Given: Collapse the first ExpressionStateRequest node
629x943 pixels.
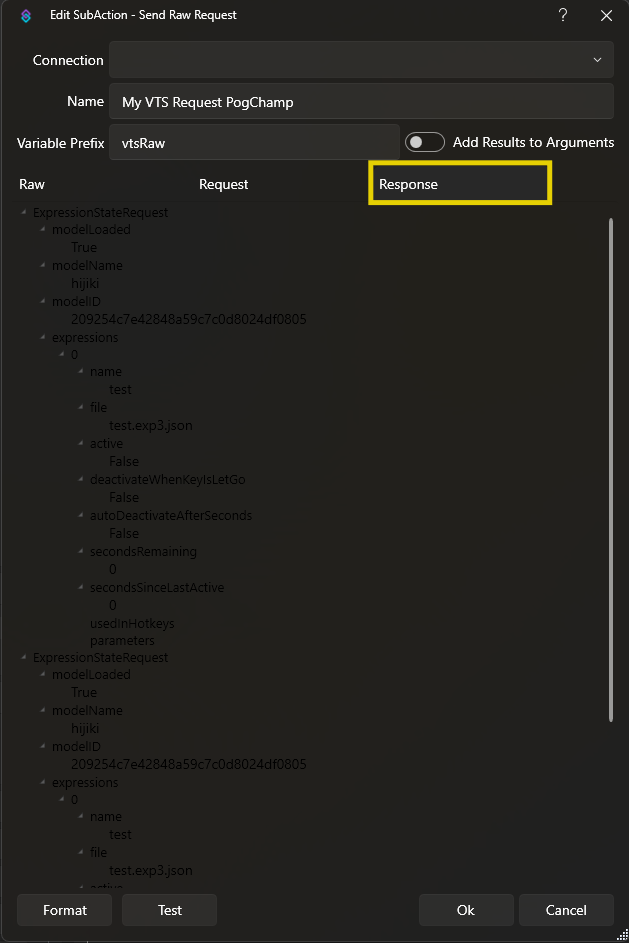Looking at the screenshot, I should tap(24, 212).
